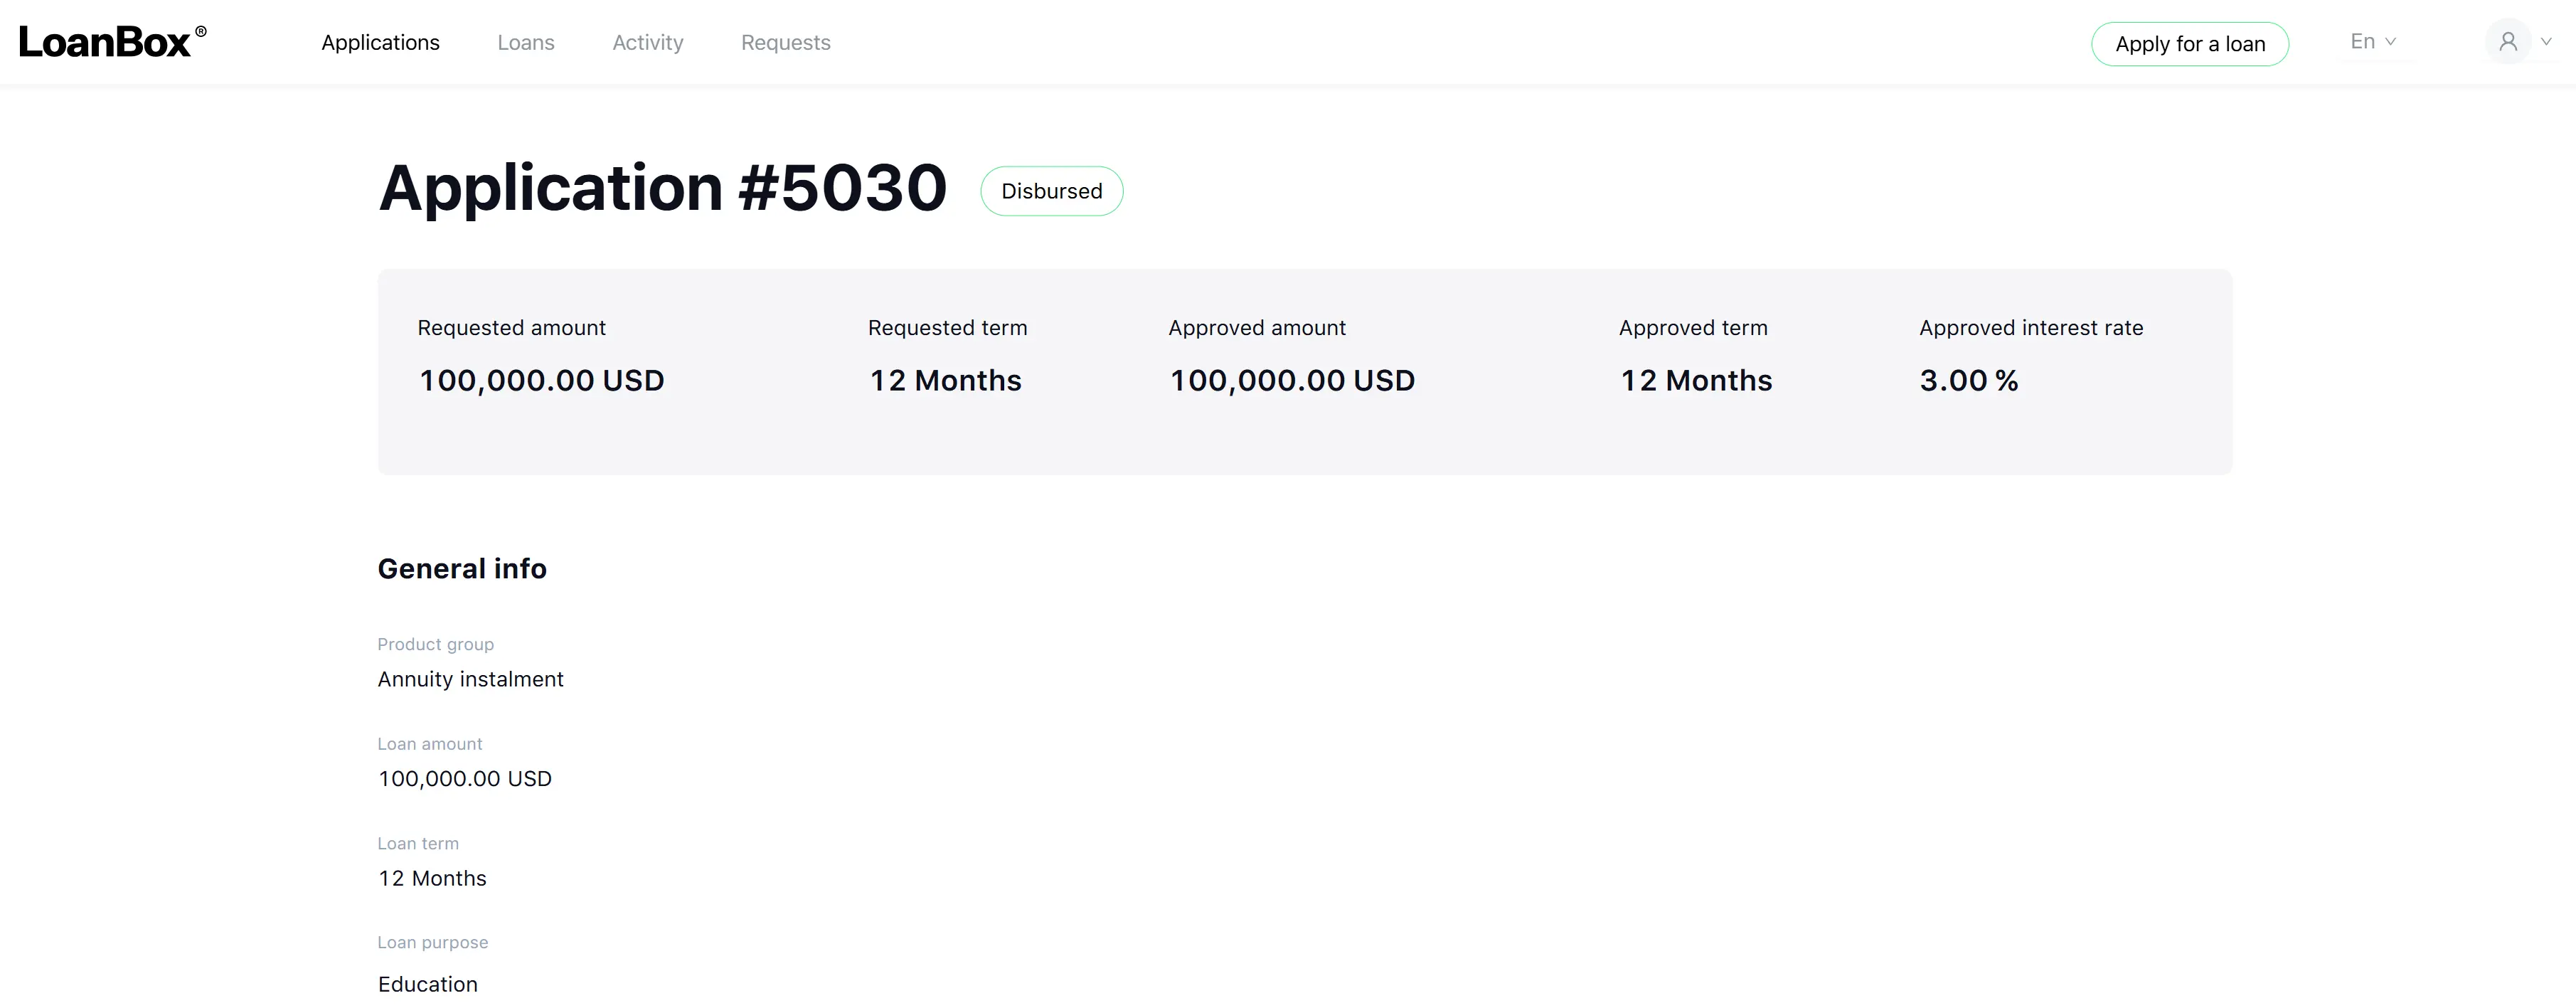Screen dimensions: 2576x1008
Task: Select the Requested amount 100,000.00 USD value
Action: pos(542,381)
